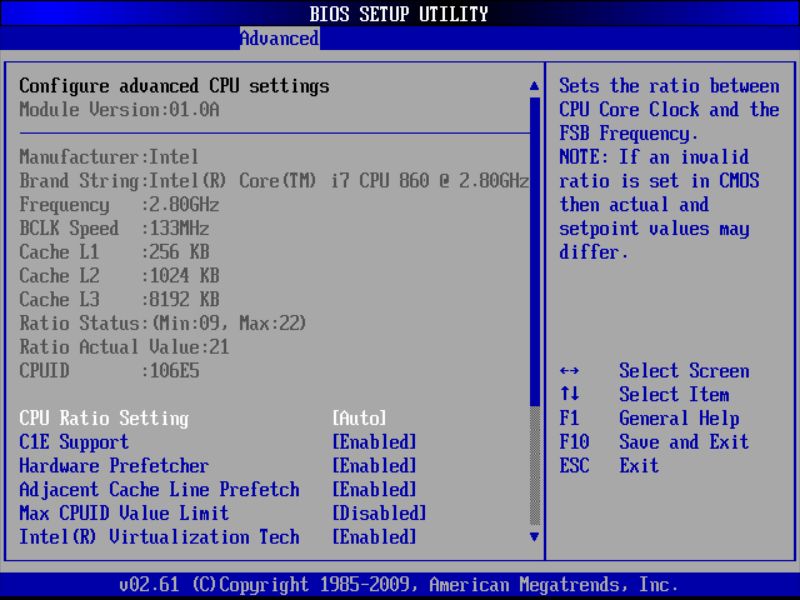Select Adjacent Cache Line Prefetch setting
The image size is (800, 600).
tap(159, 489)
